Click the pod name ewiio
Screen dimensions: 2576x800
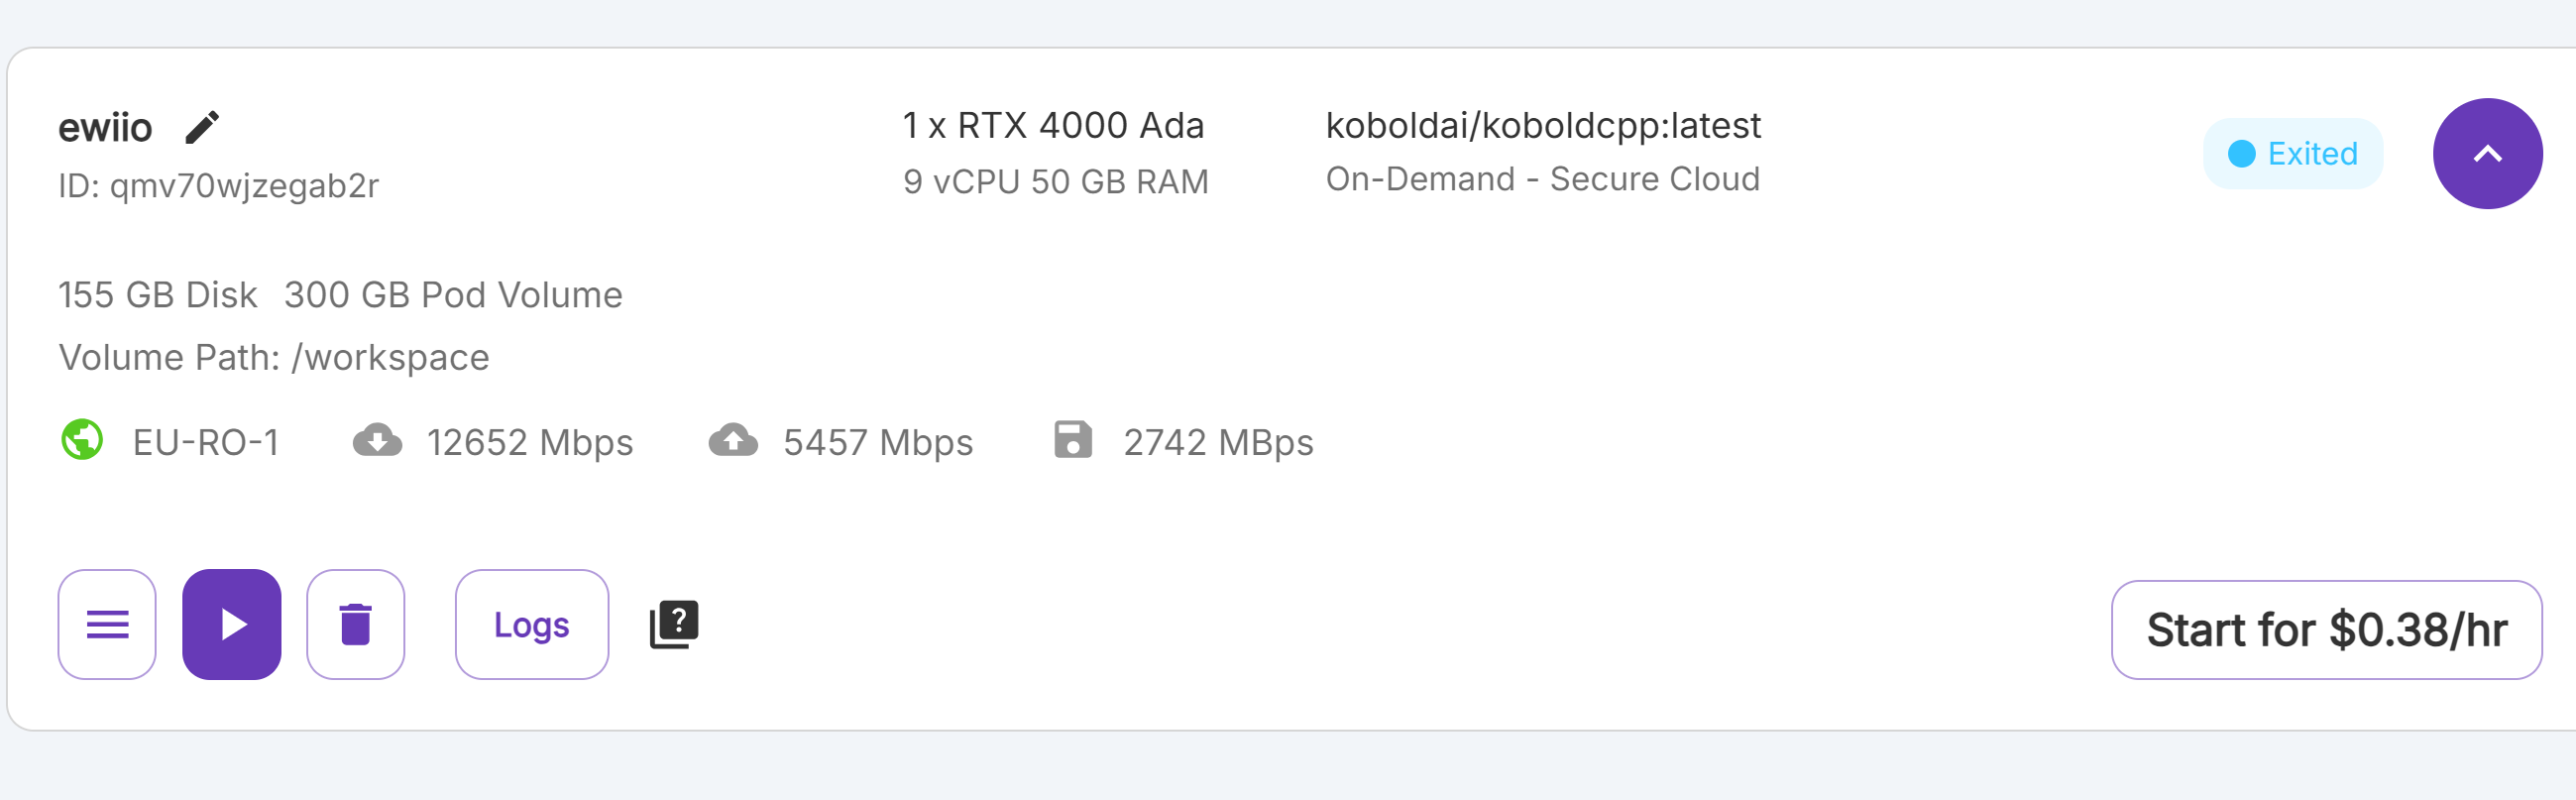(x=105, y=128)
